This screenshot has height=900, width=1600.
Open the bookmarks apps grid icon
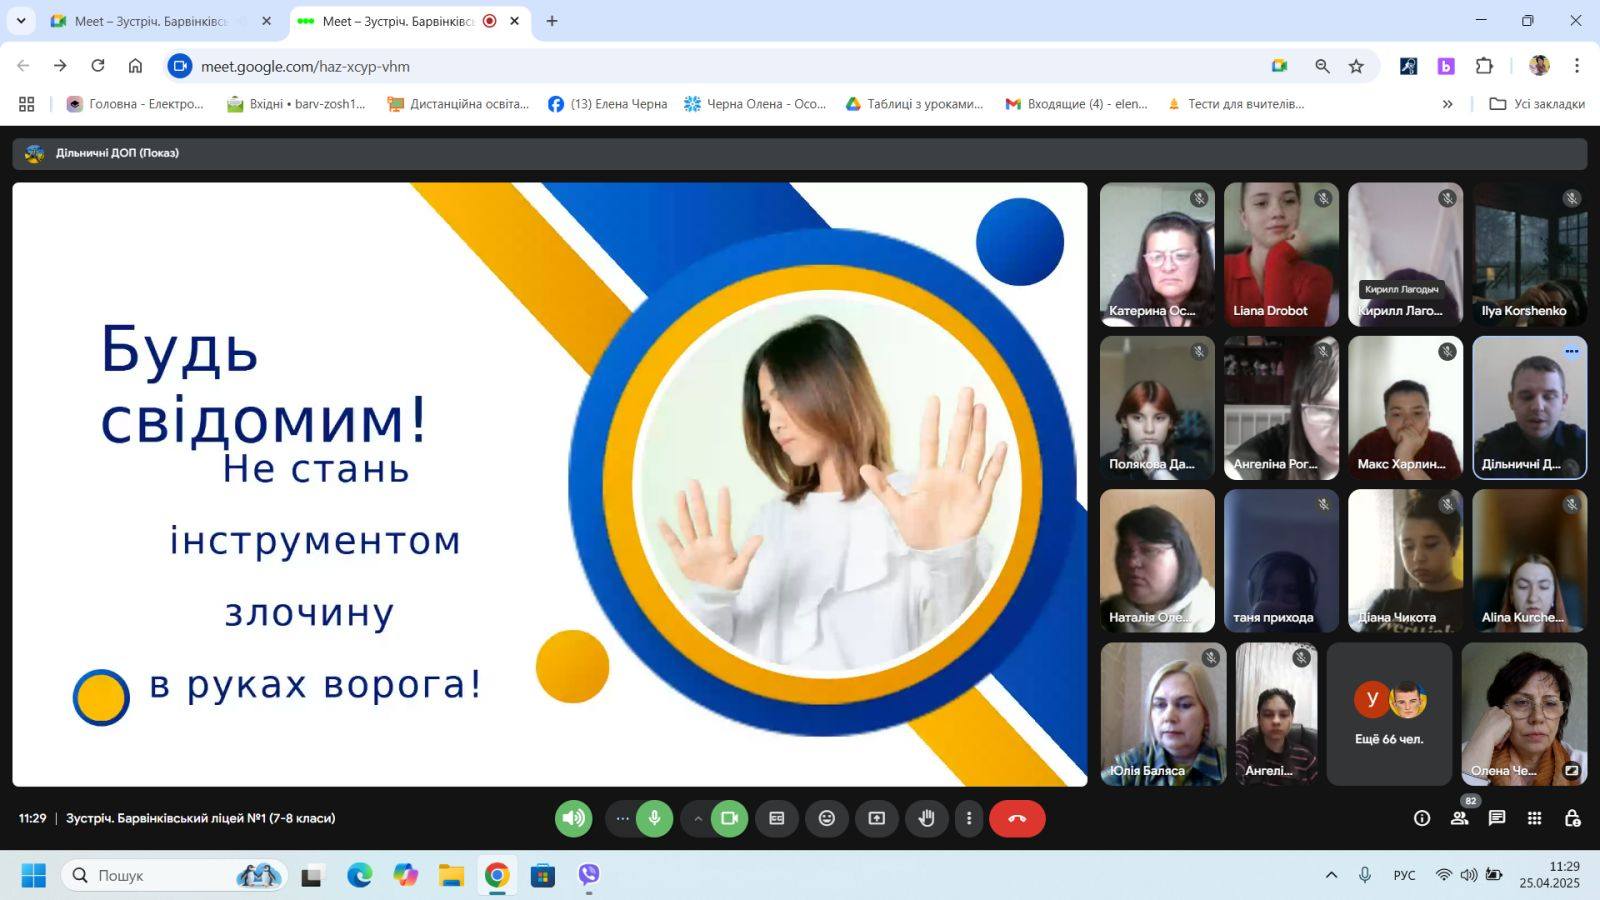(x=27, y=104)
